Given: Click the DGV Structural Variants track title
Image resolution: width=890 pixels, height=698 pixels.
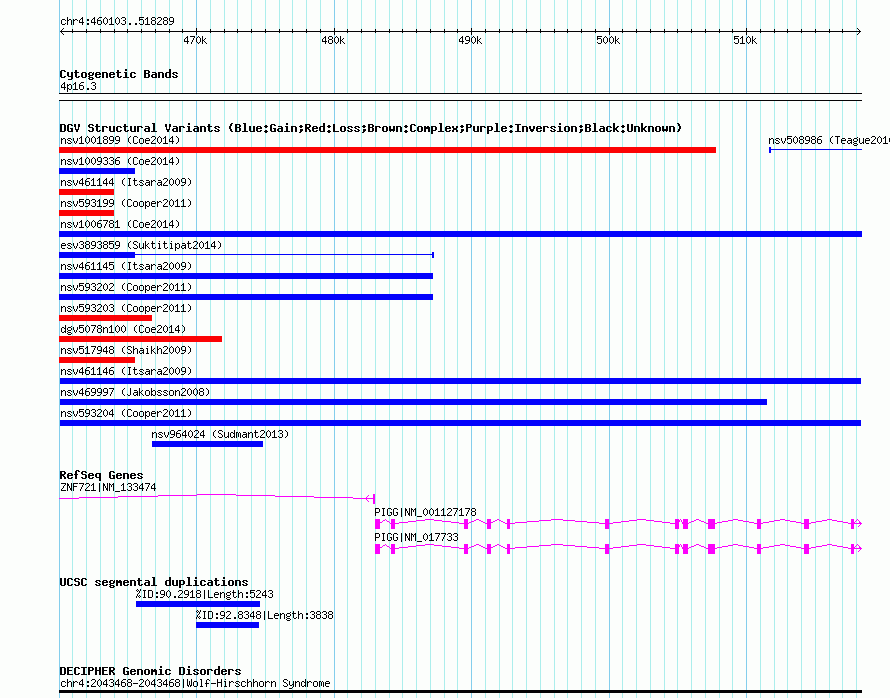Looking at the screenshot, I should coord(371,128).
